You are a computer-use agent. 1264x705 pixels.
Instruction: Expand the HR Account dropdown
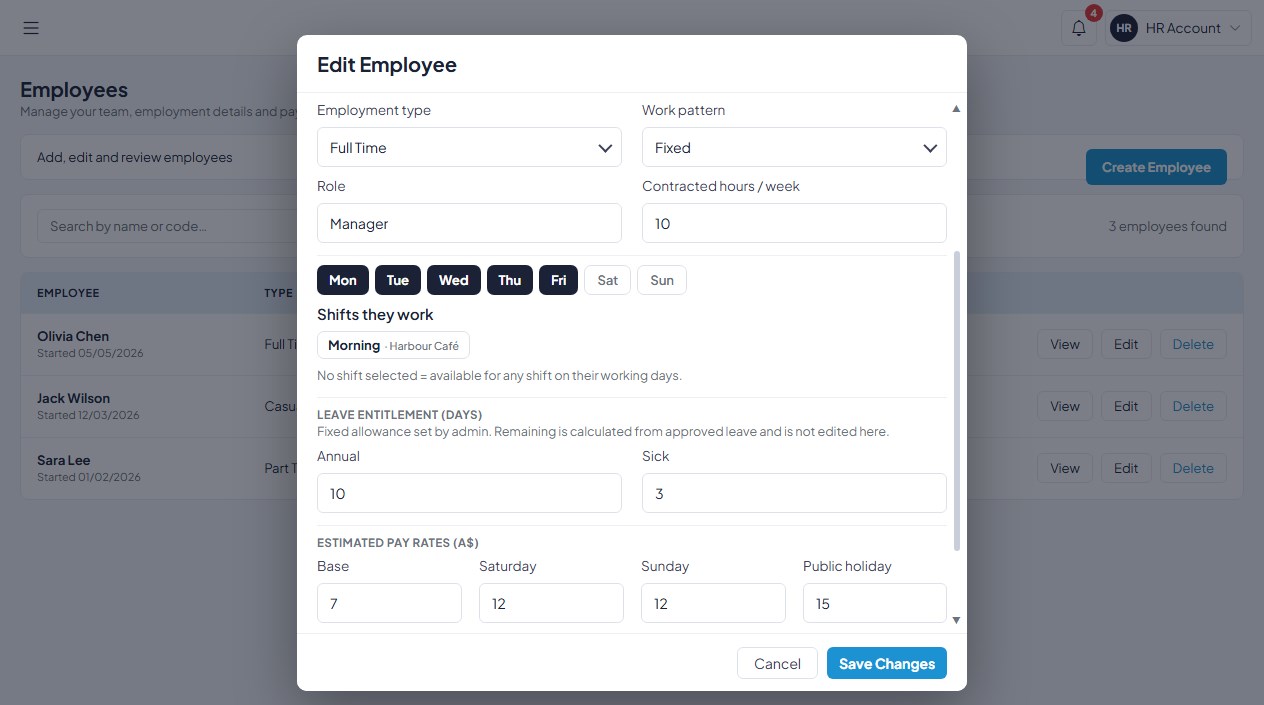tap(1179, 28)
